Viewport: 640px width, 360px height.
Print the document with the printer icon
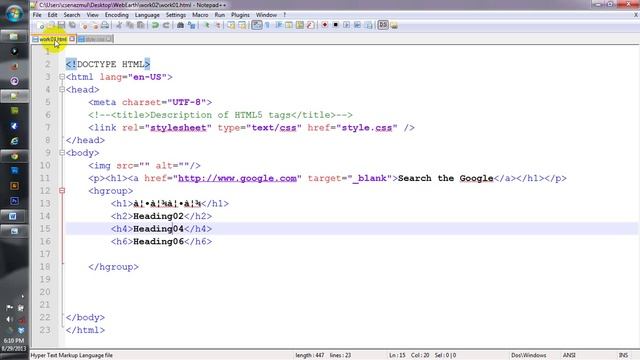(x=105, y=25)
